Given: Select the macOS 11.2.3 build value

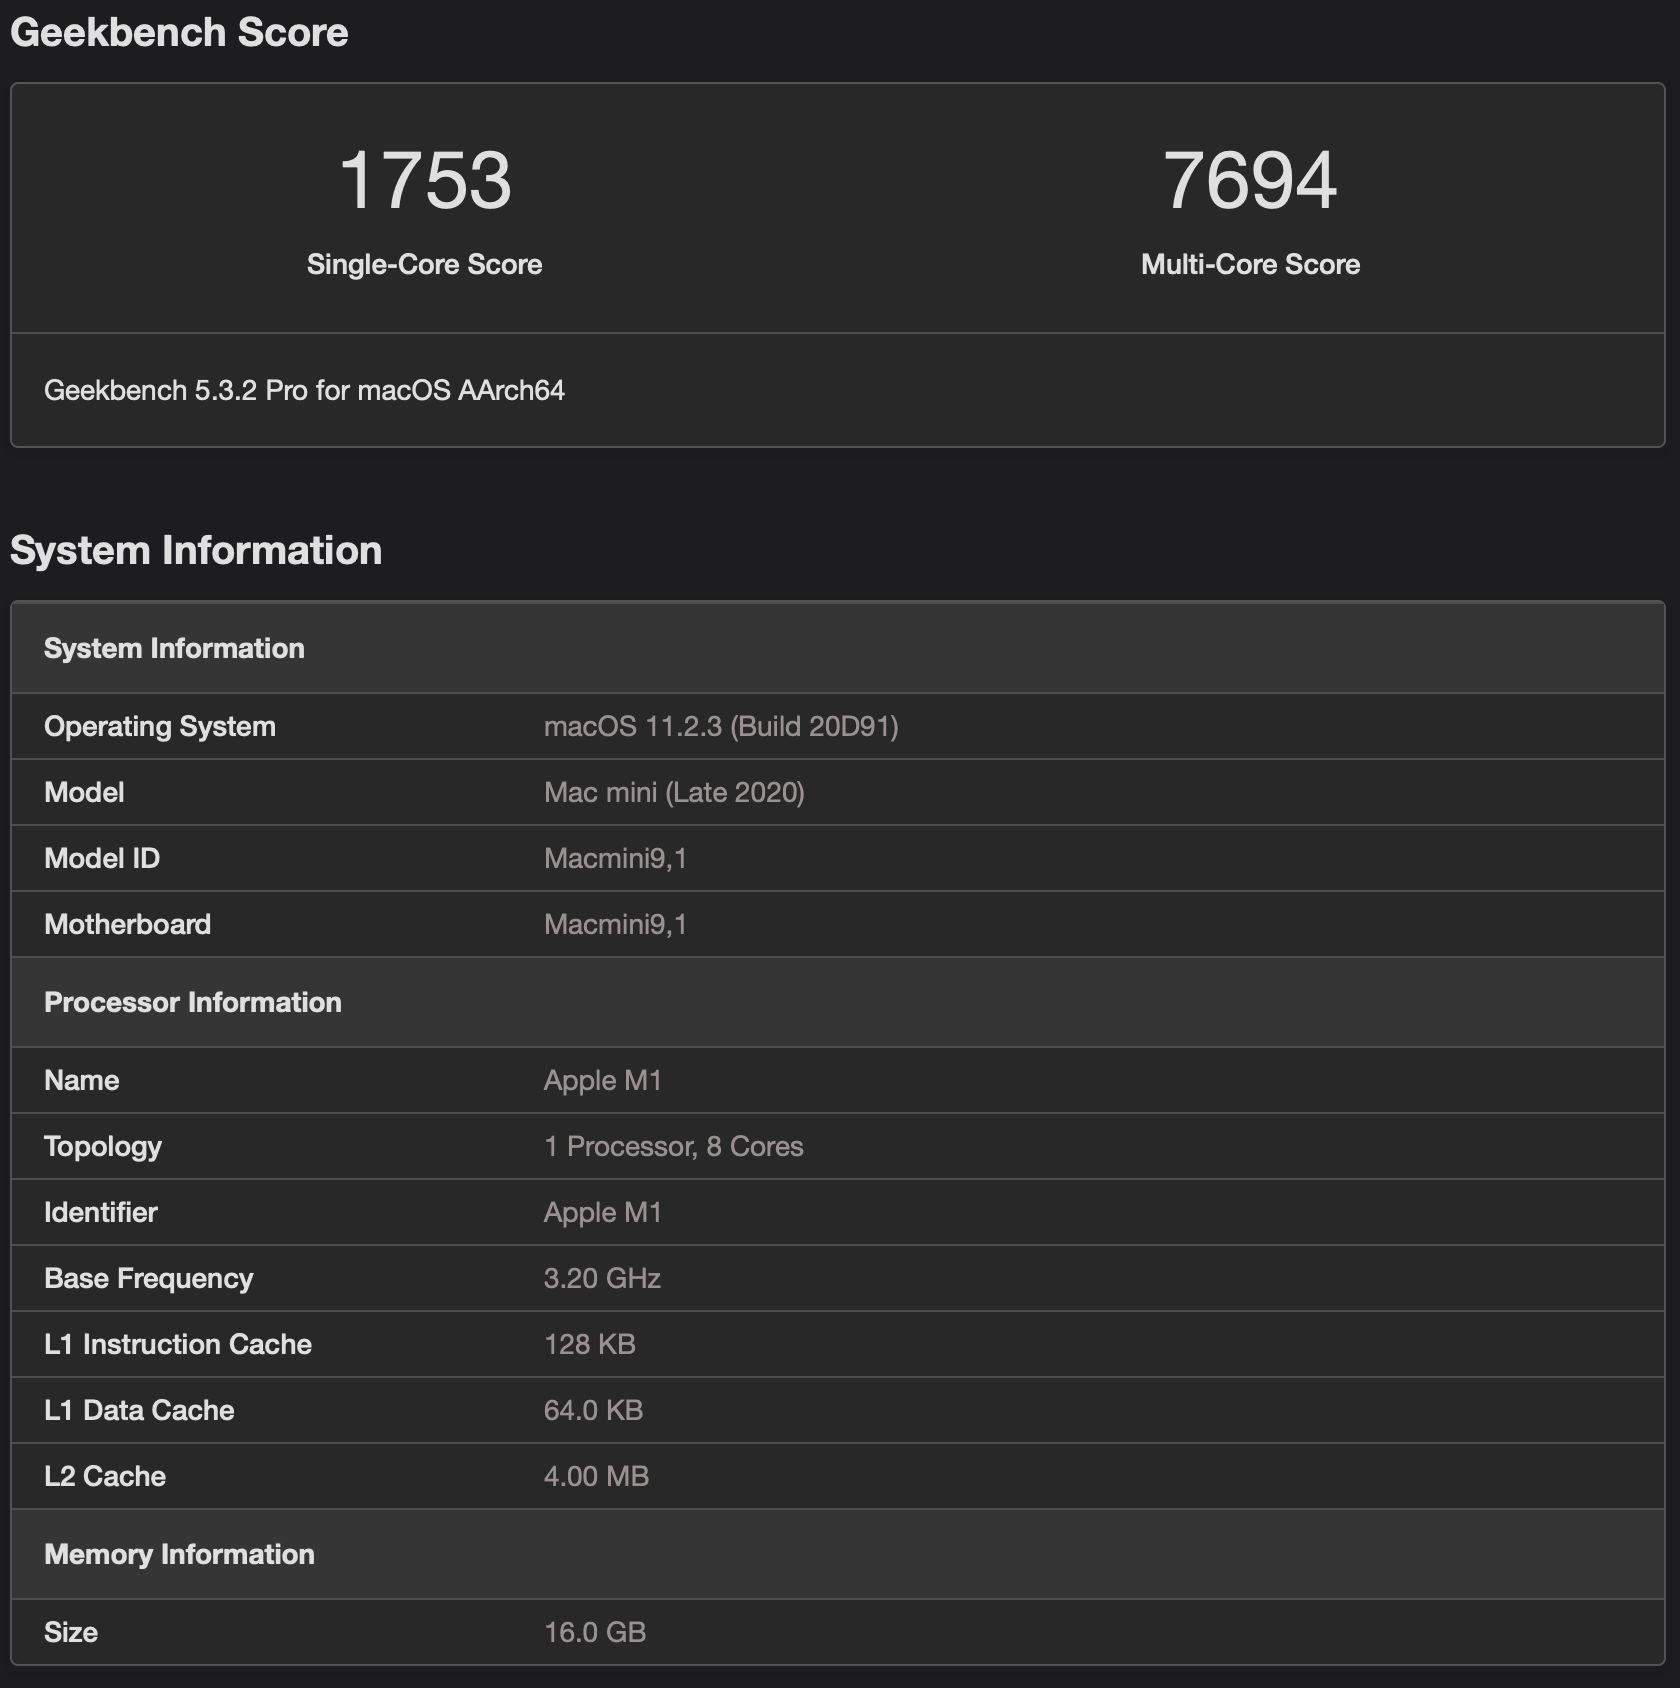Looking at the screenshot, I should tap(721, 726).
